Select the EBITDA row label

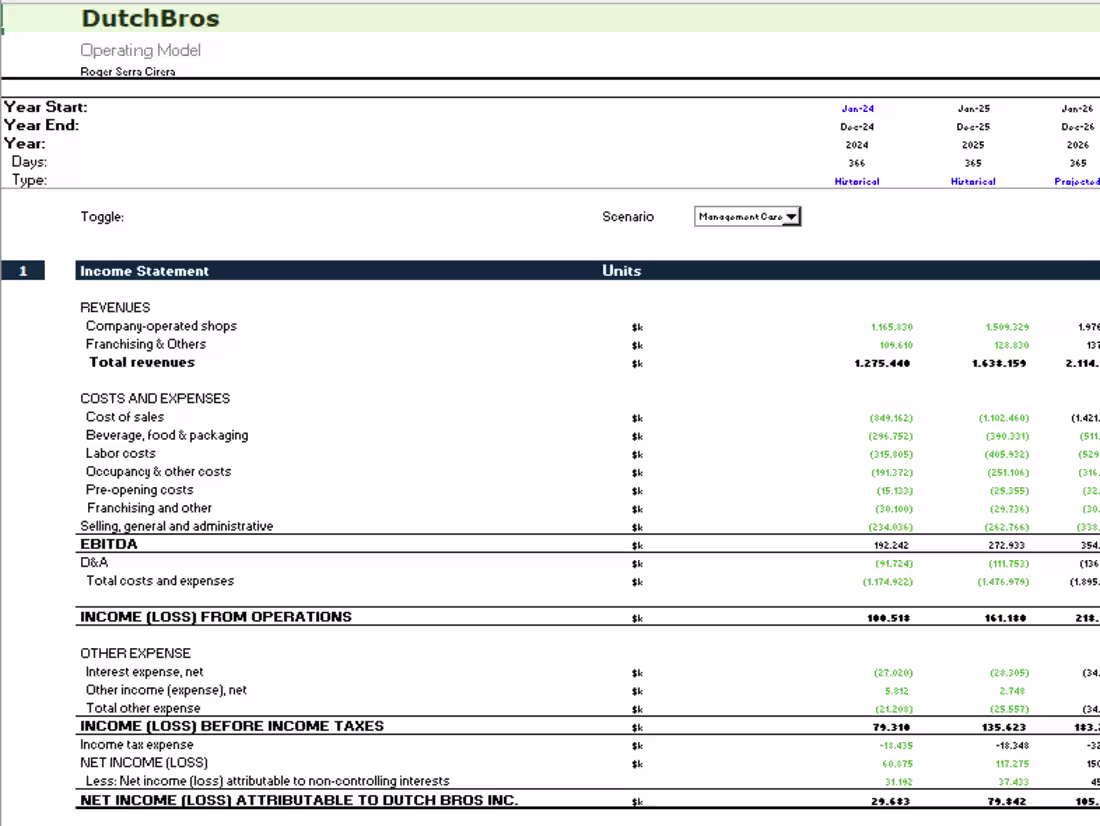click(109, 545)
